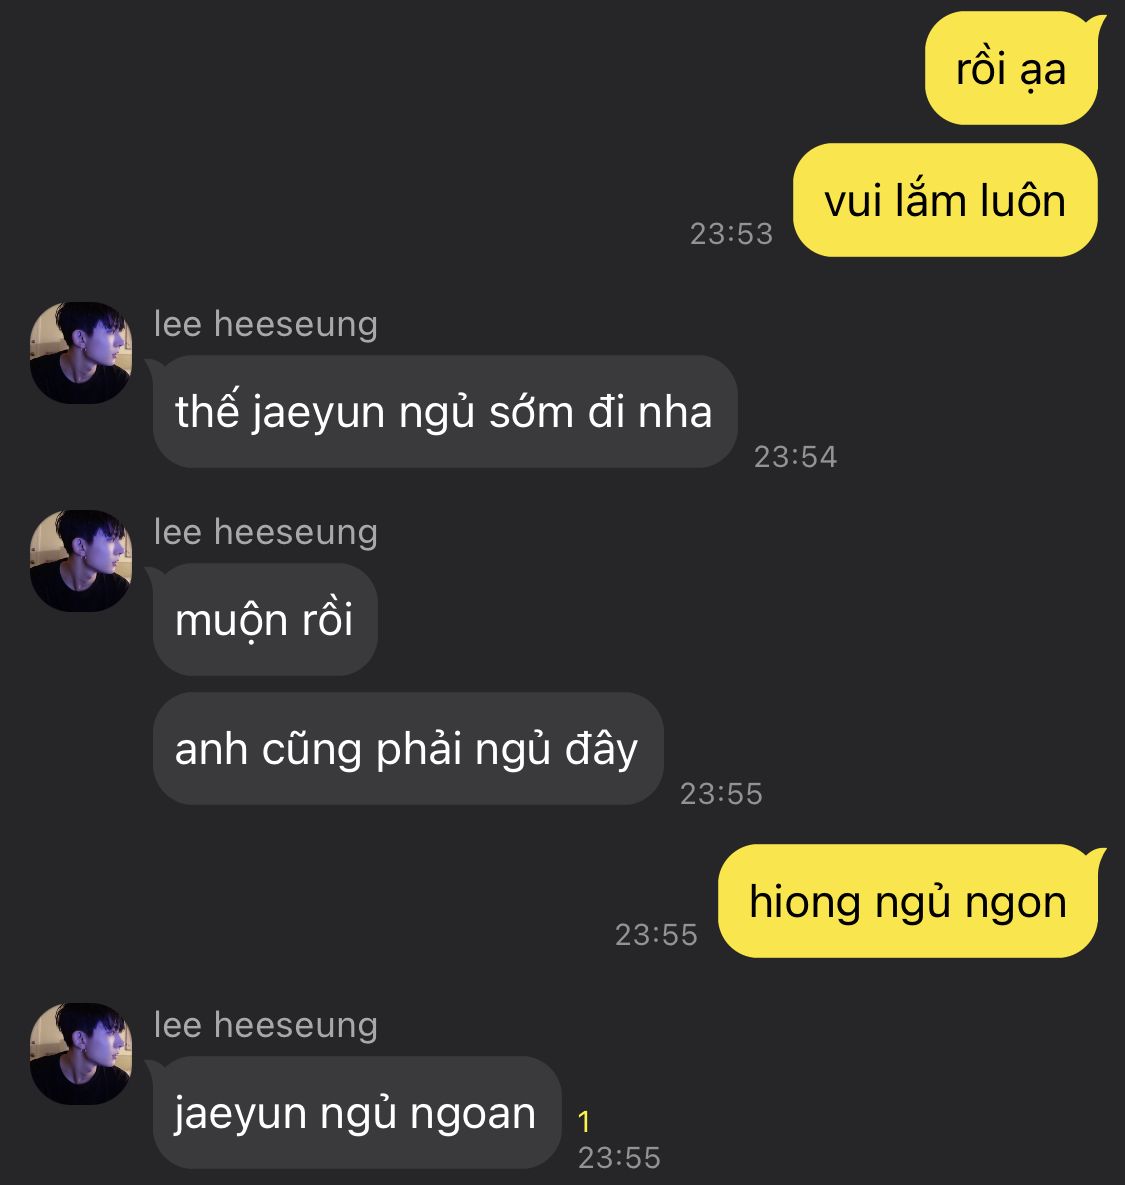Select yellow bubble "hiong ngủ ngon"

[x=908, y=901]
